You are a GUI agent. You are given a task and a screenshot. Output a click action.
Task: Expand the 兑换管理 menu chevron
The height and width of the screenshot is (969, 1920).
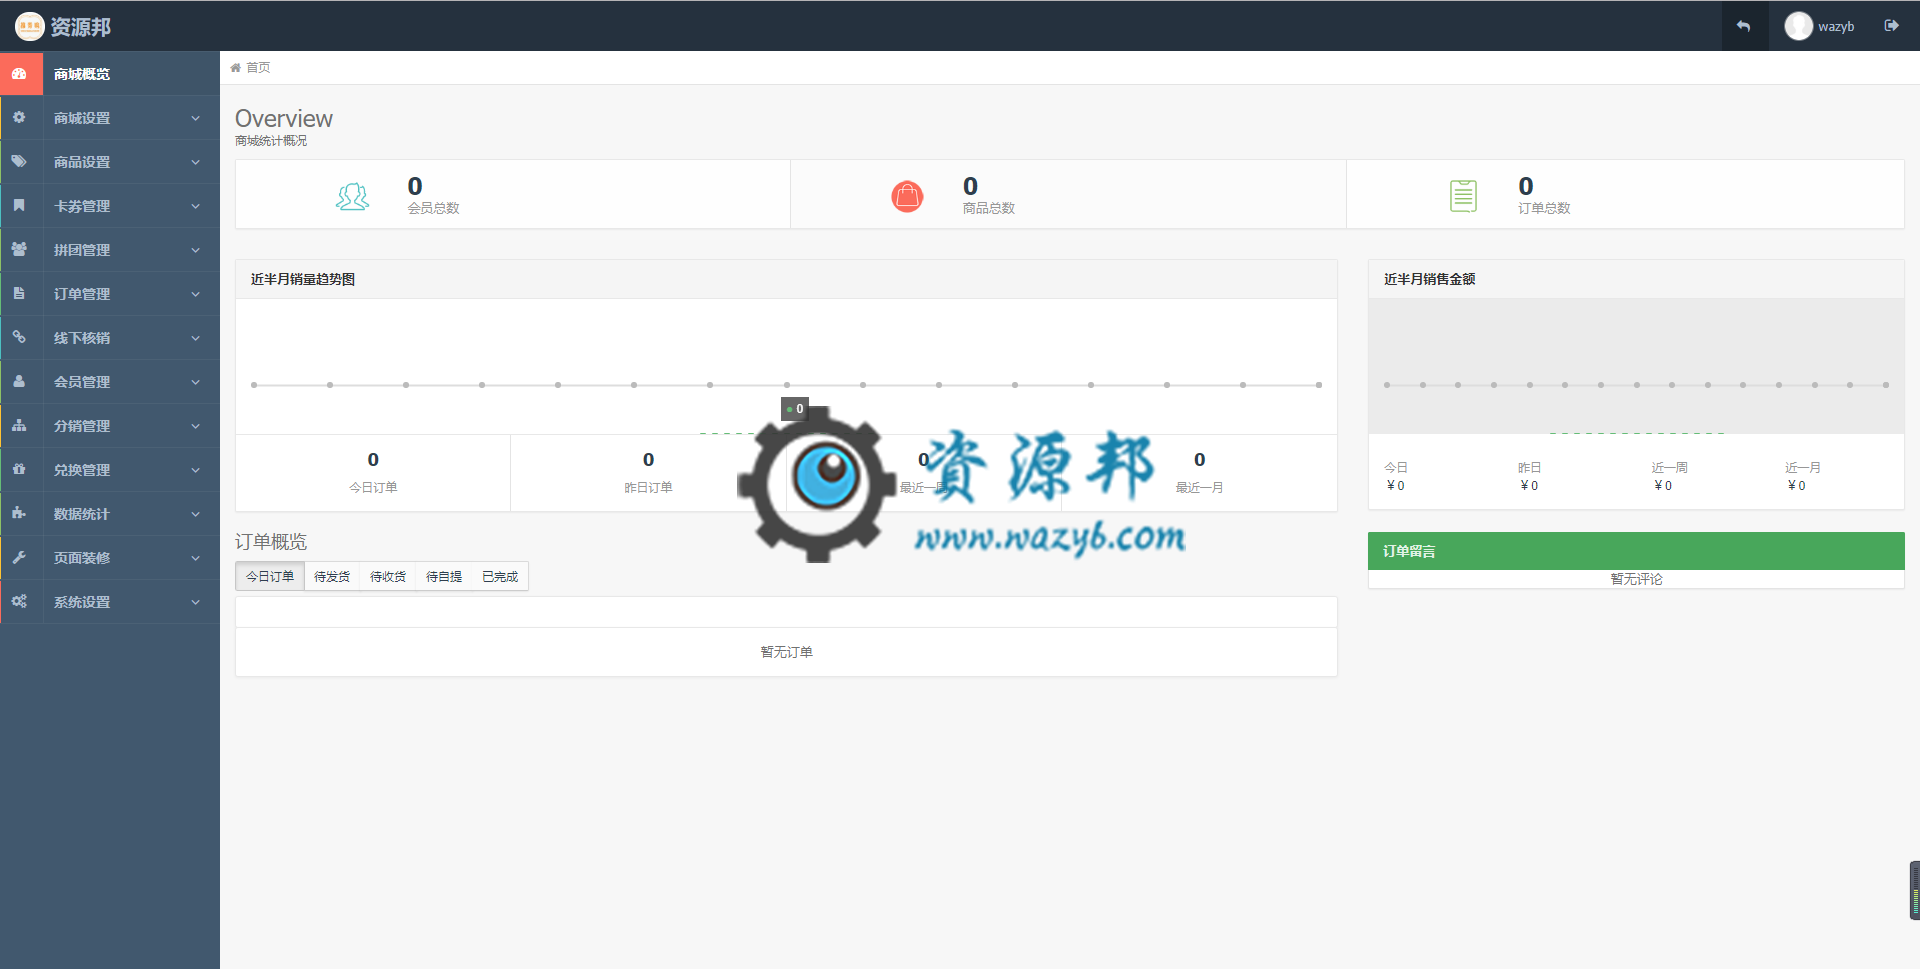tap(195, 470)
